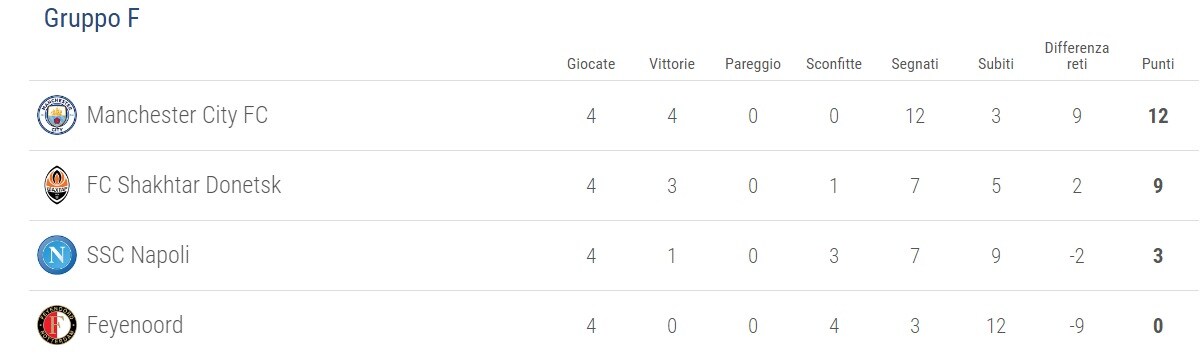The height and width of the screenshot is (363, 1202).
Task: Open the FC Shakhtar Donetsk team link
Action: pyautogui.click(x=184, y=185)
